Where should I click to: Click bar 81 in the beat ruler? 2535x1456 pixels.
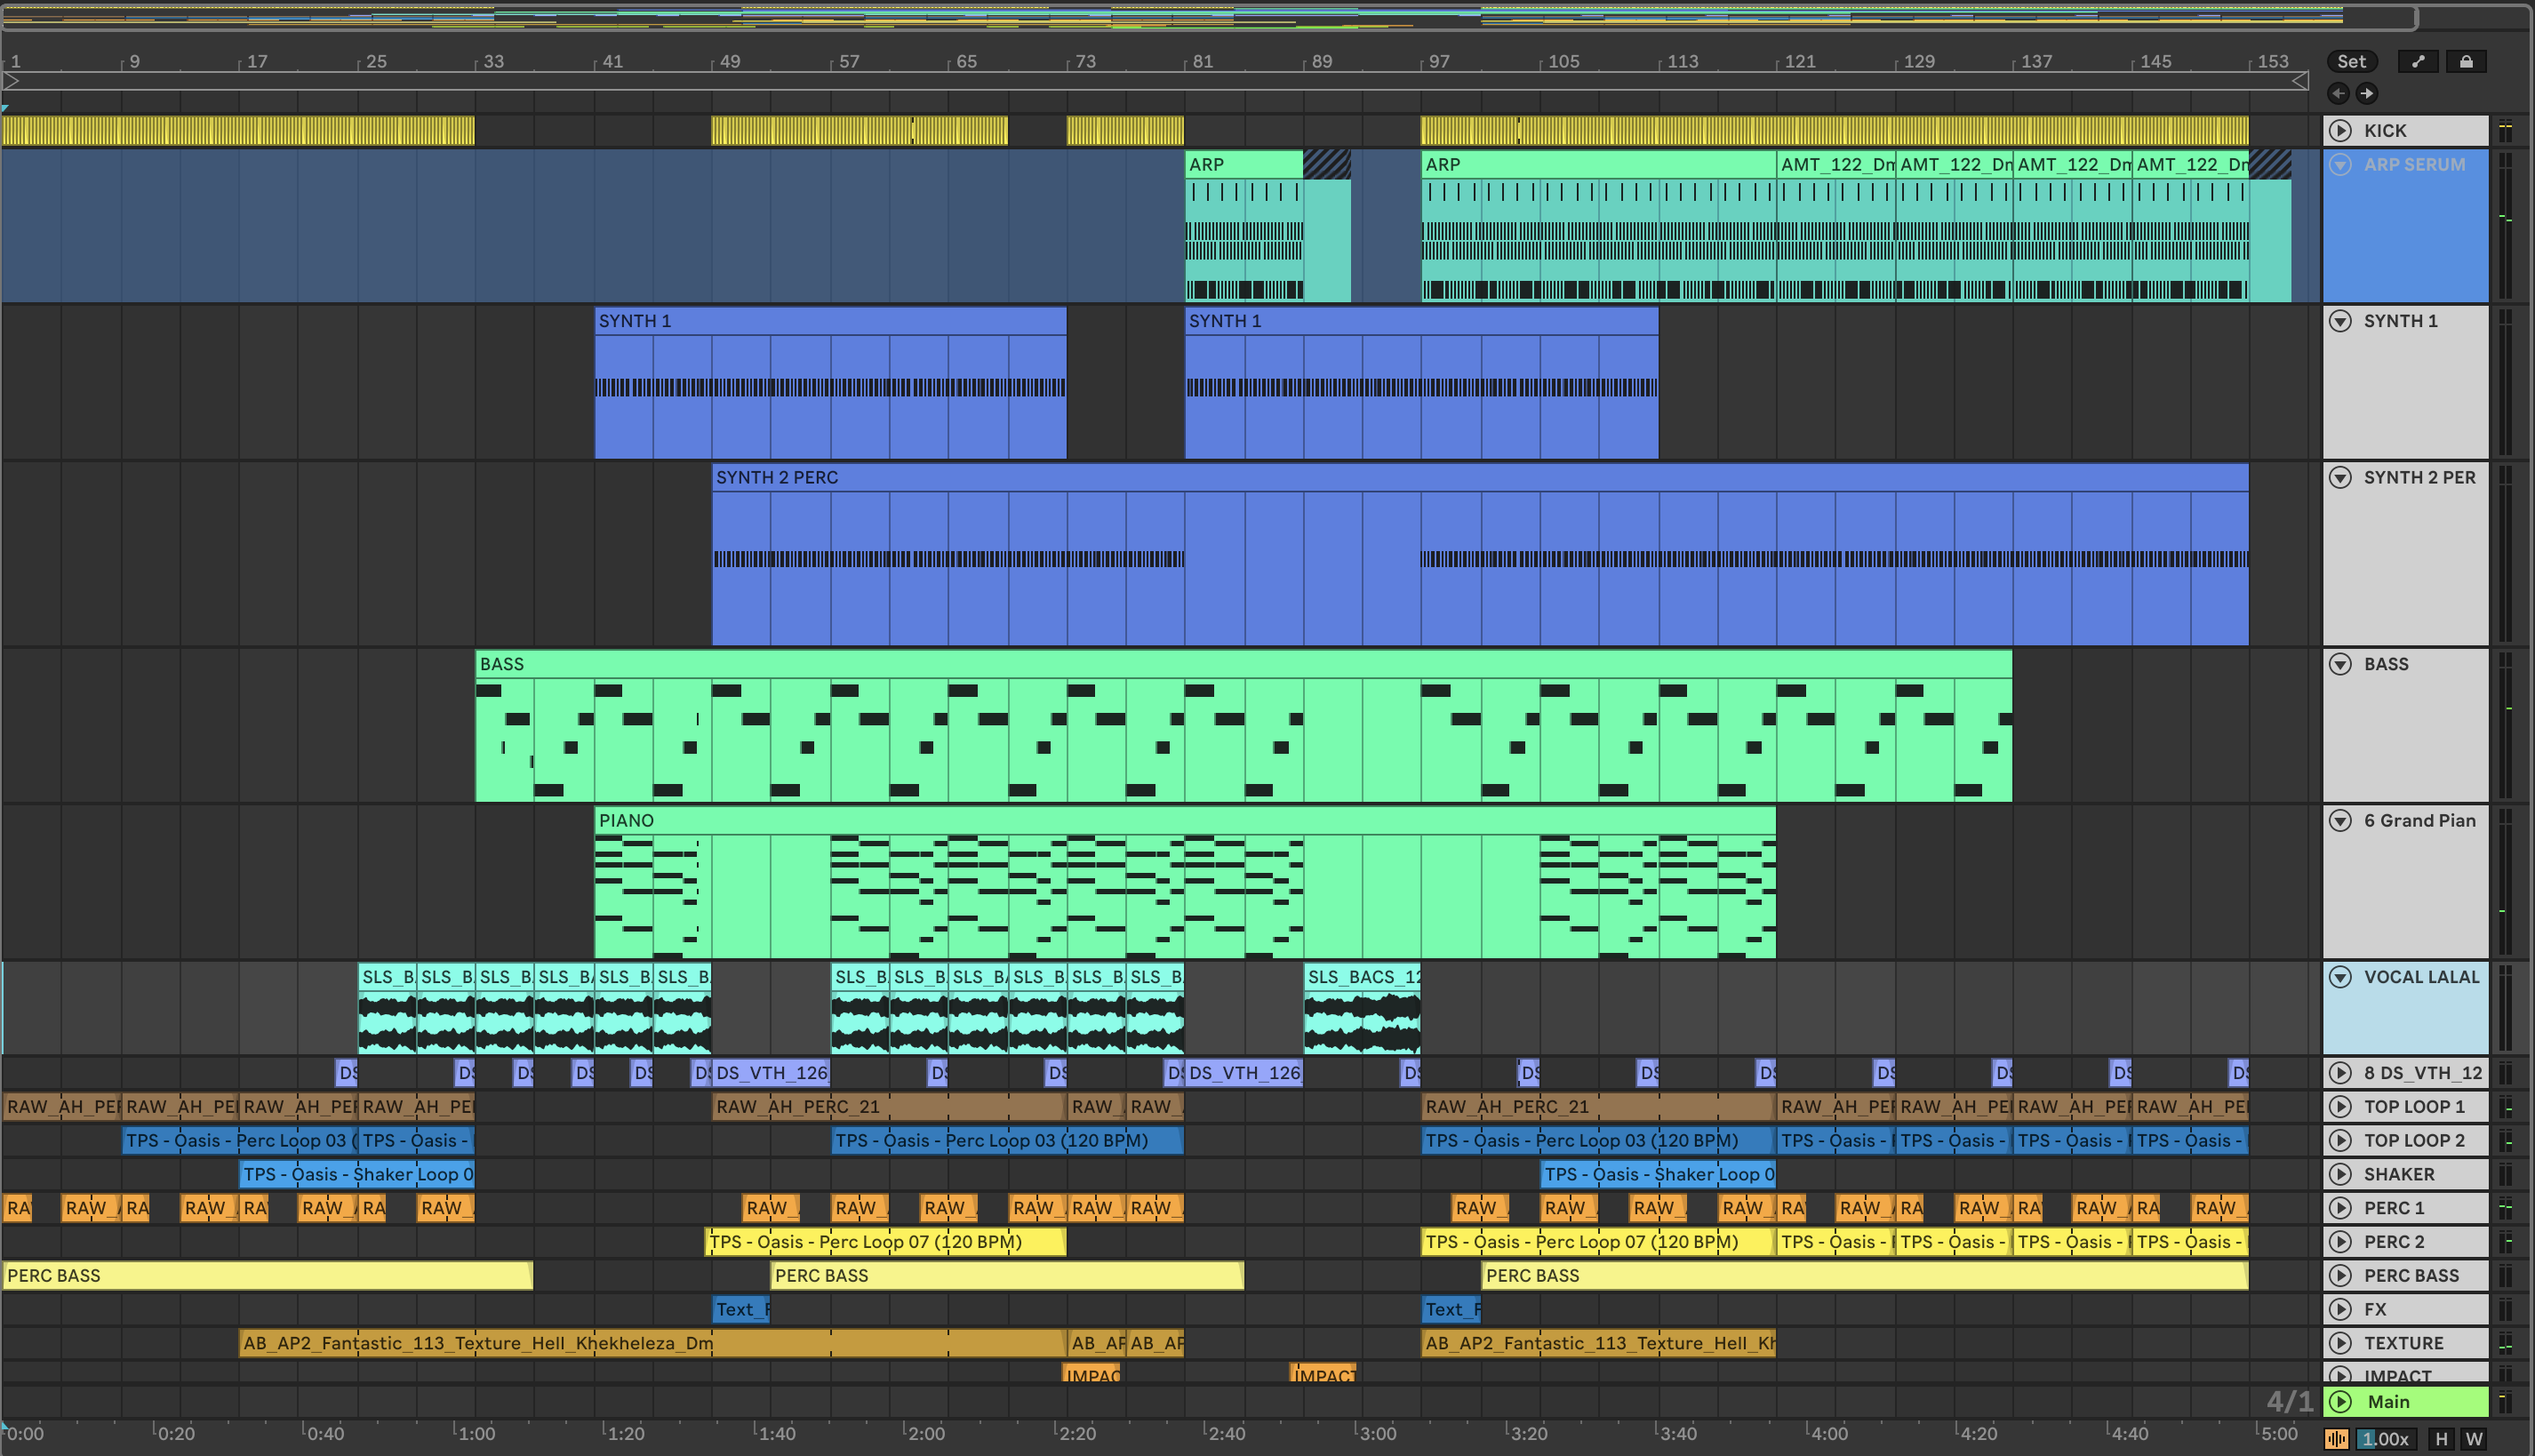(1201, 62)
